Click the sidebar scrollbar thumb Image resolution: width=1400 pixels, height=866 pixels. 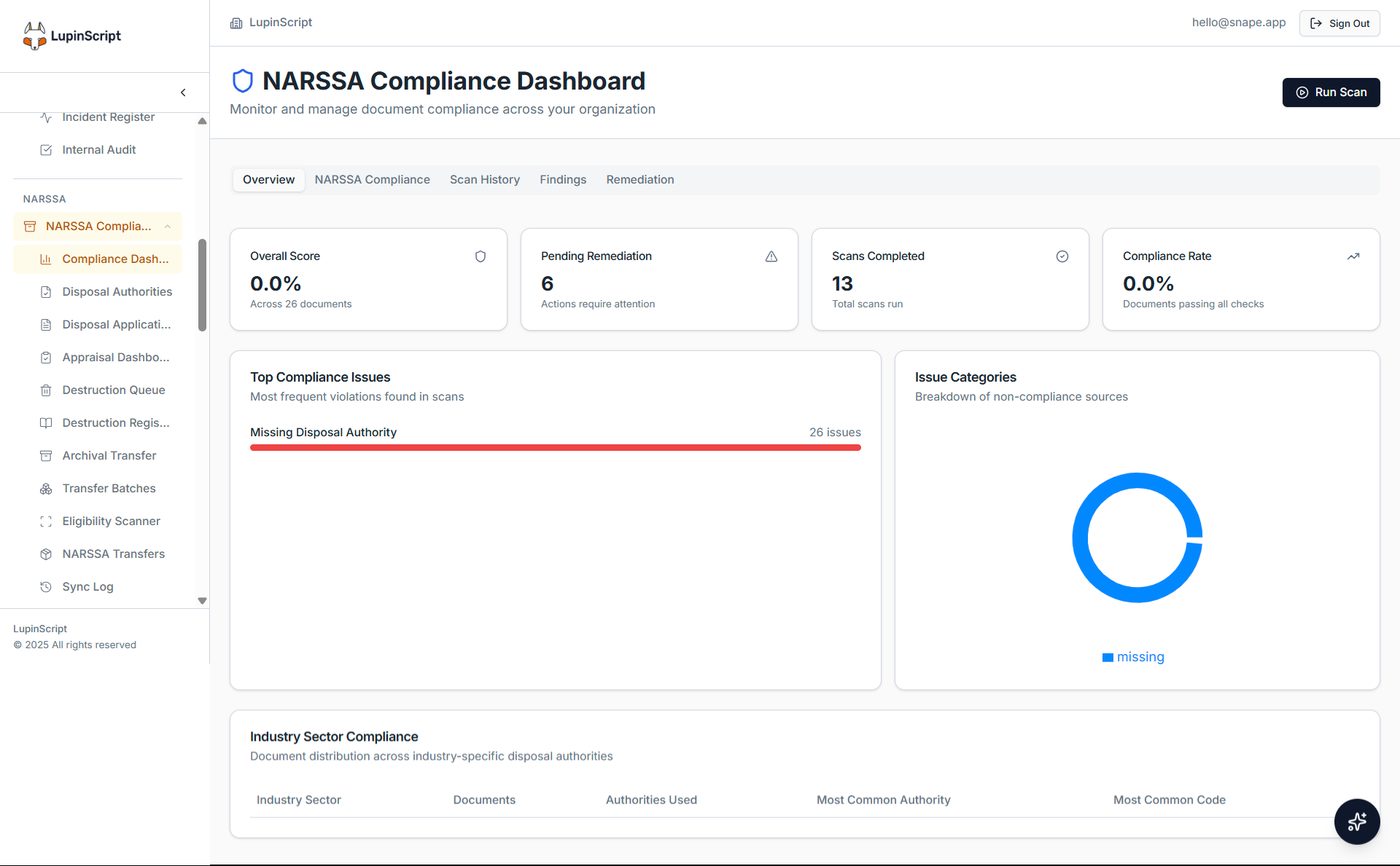click(202, 285)
